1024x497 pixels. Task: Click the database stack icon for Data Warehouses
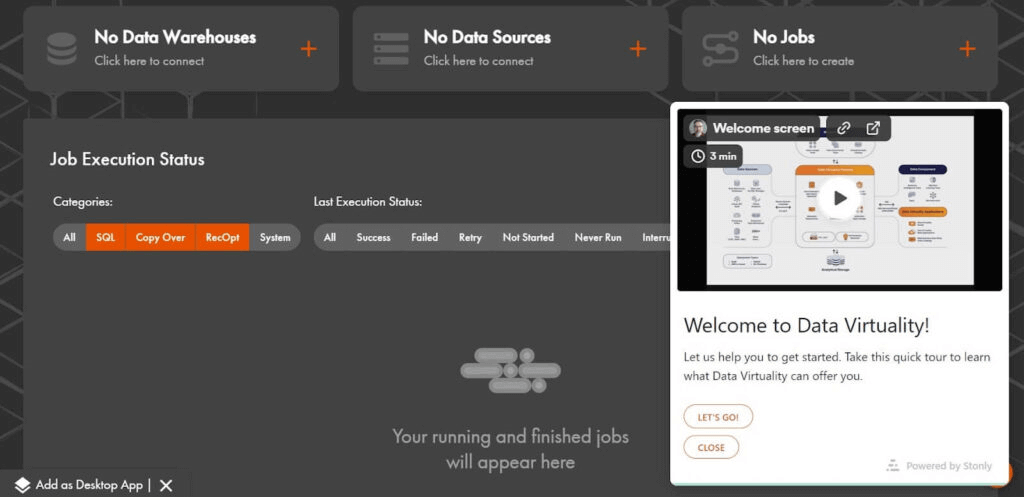62,48
